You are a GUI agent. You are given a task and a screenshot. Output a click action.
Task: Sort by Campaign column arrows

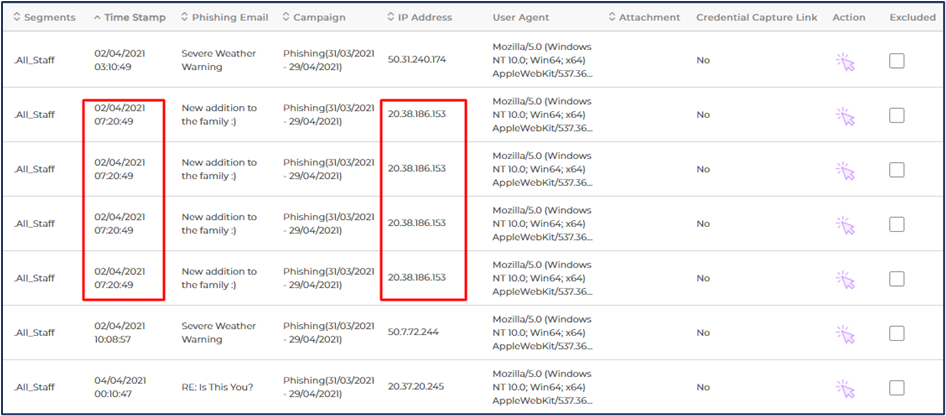[286, 17]
